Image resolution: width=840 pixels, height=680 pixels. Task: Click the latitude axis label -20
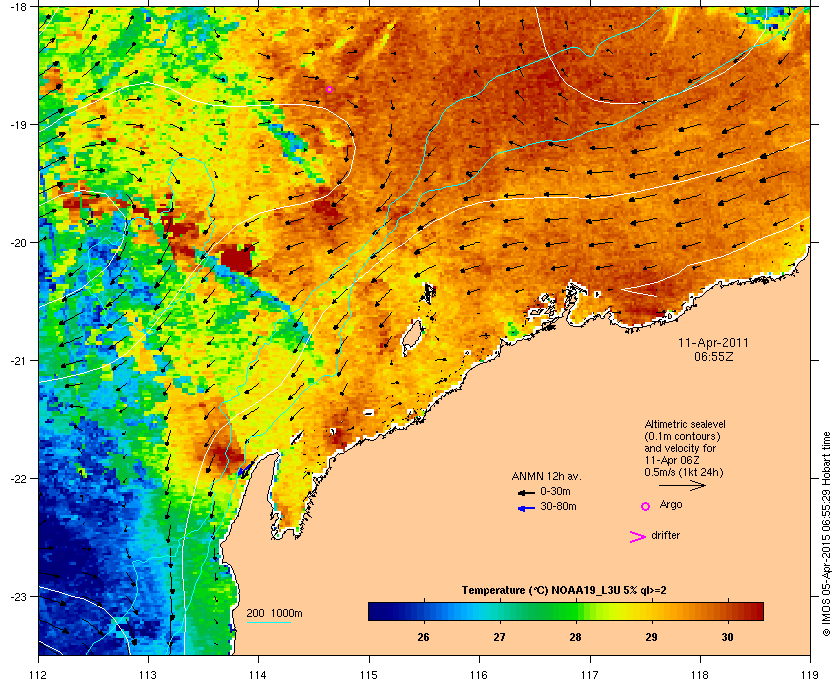coord(19,242)
